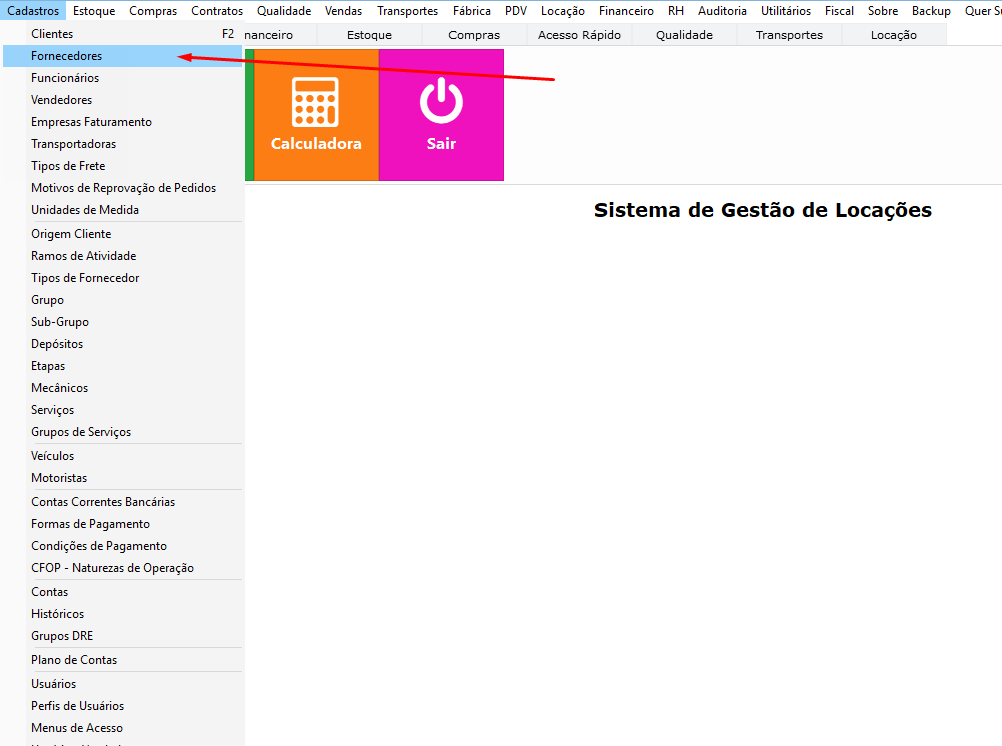Choose Funcionários from the menu
Image resolution: width=1002 pixels, height=746 pixels.
pyautogui.click(x=123, y=78)
